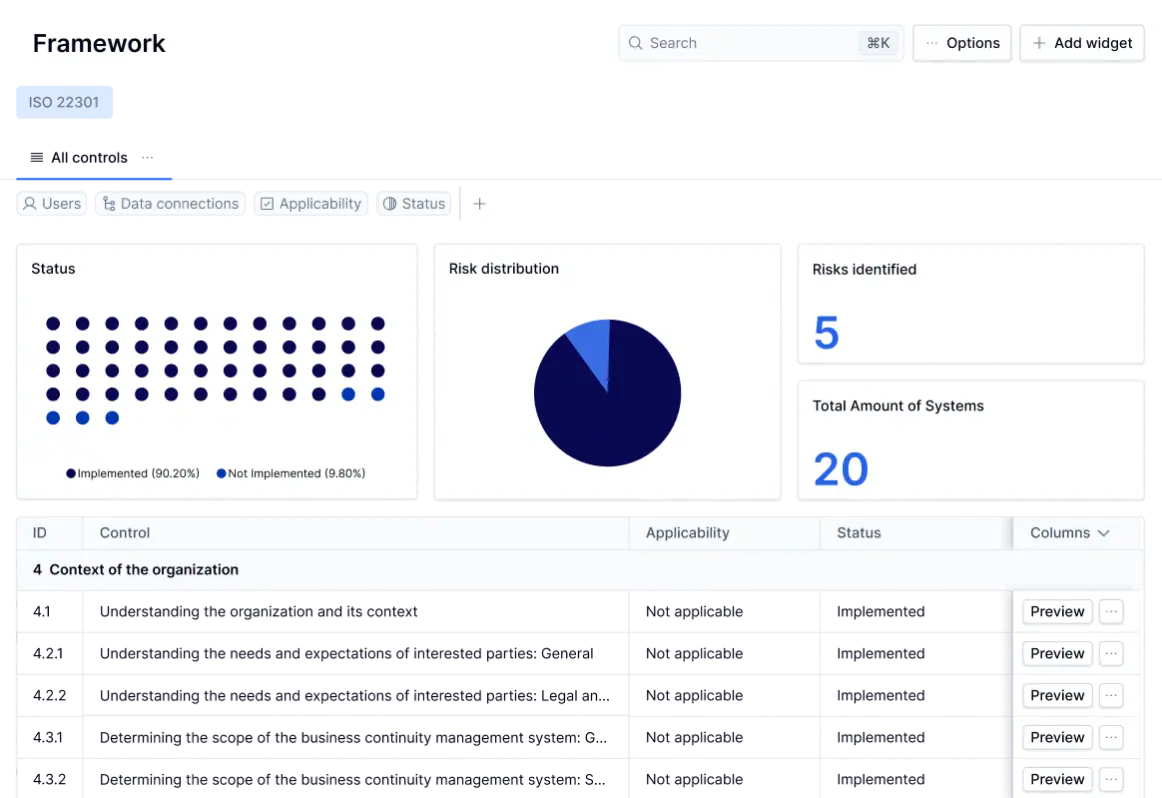This screenshot has height=798, width=1162.
Task: Open the actions ellipsis beside the second Preview button
Action: (x=1111, y=653)
